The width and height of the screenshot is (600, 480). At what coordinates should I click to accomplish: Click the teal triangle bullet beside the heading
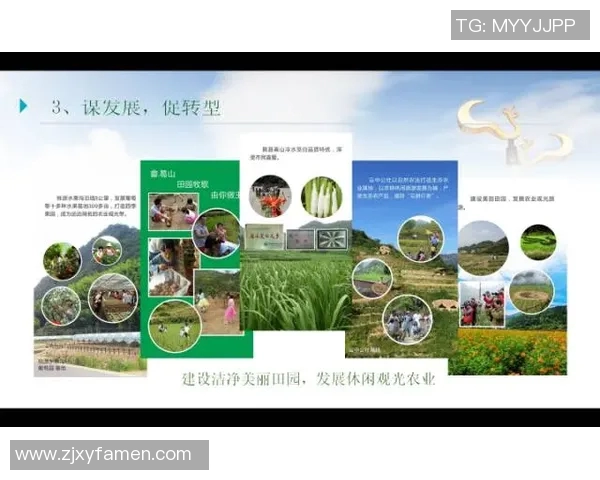pos(23,106)
